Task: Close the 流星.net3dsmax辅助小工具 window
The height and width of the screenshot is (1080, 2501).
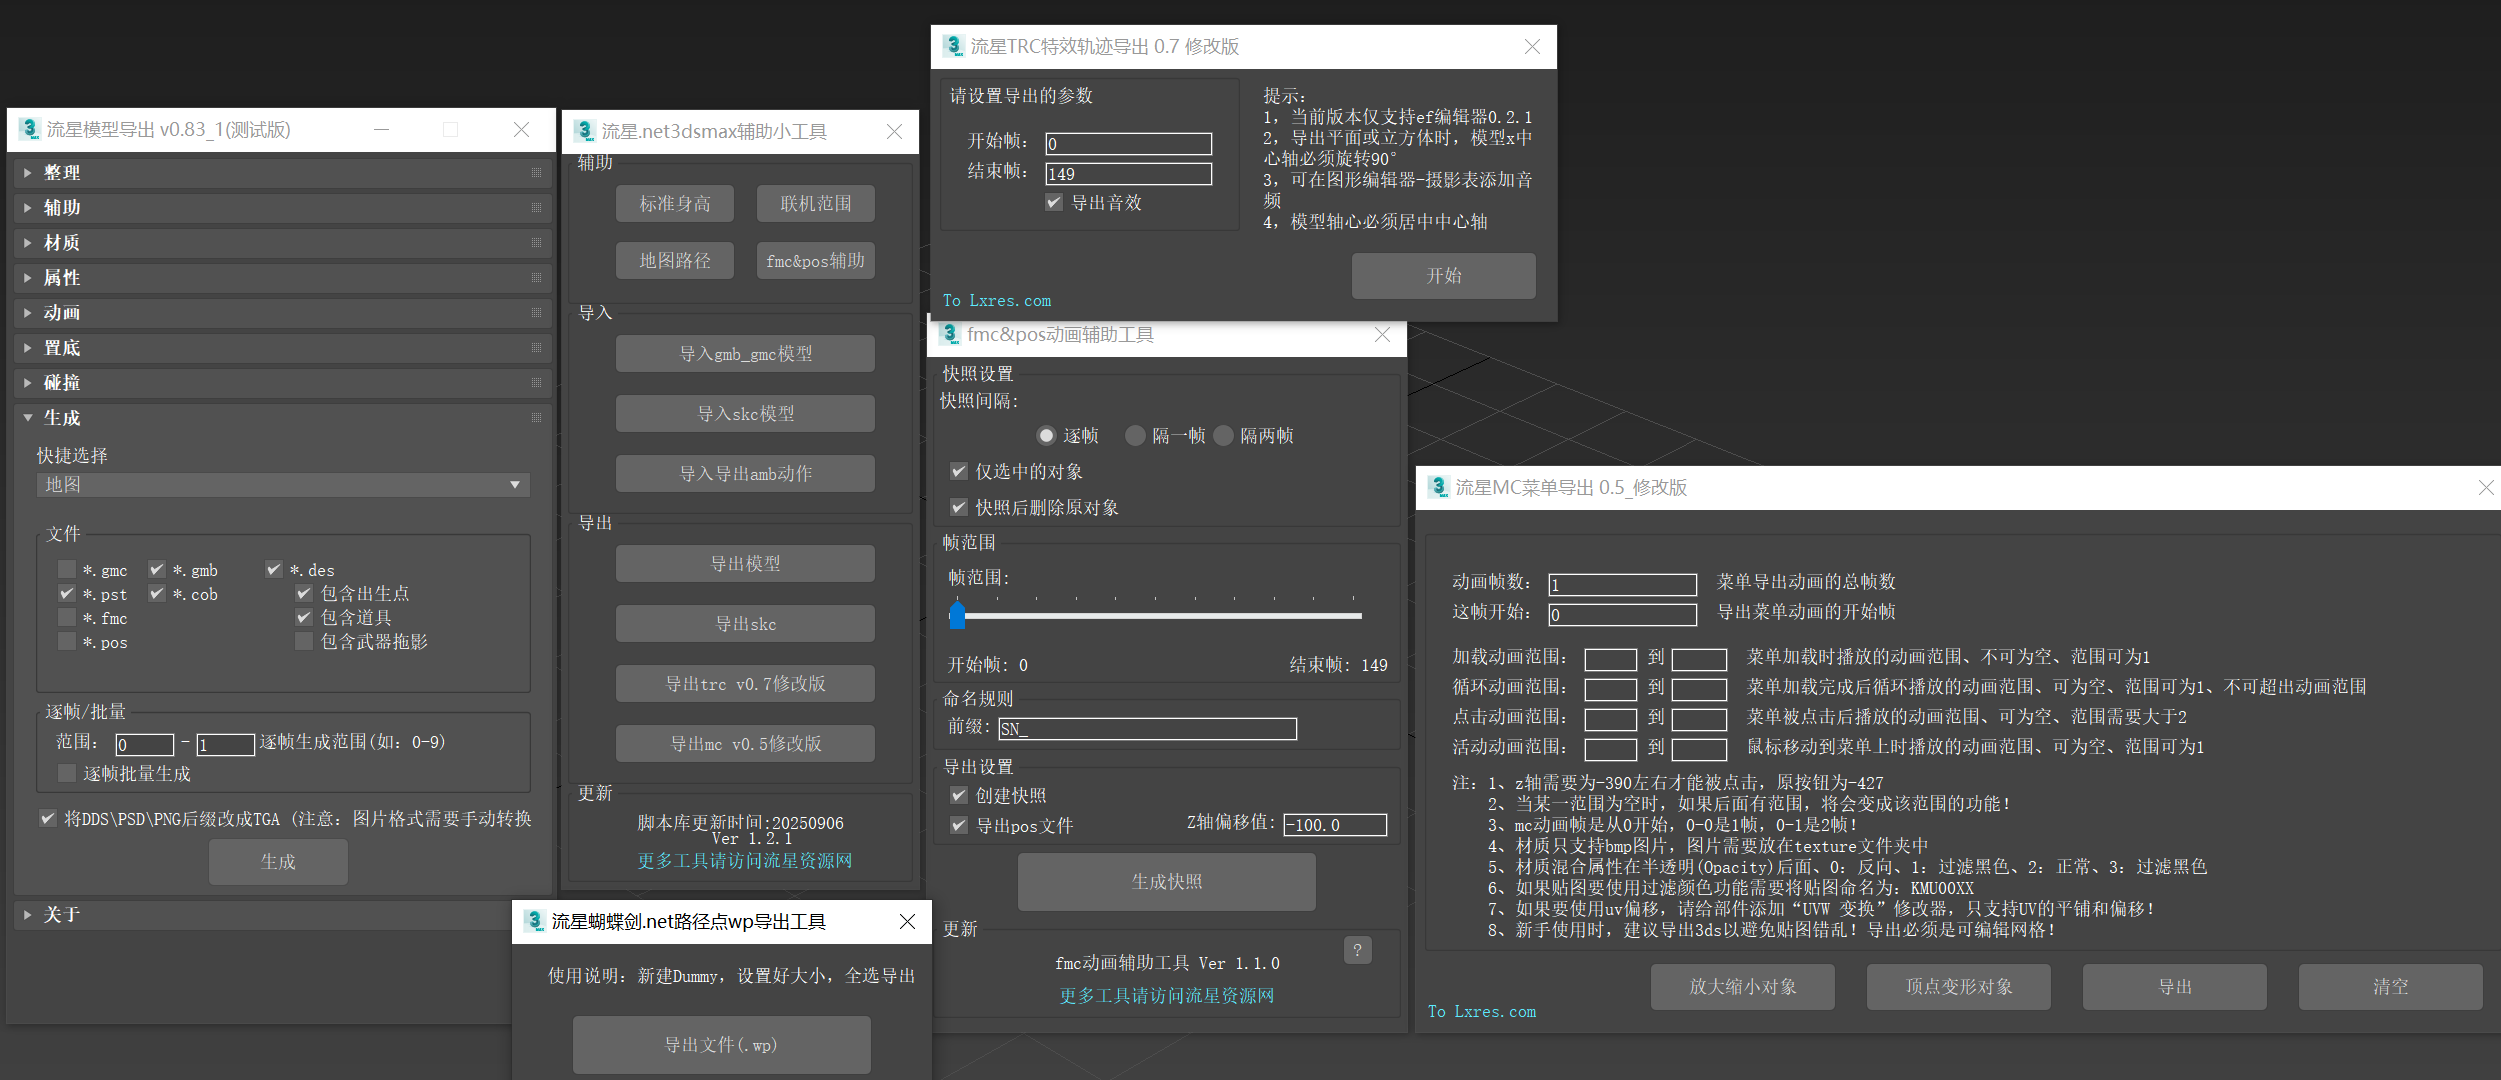Action: click(x=894, y=132)
